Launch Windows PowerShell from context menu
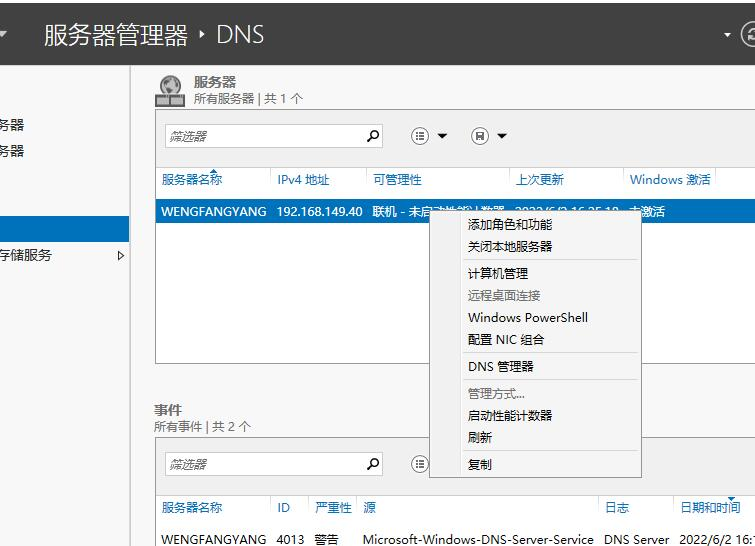Image resolution: width=755 pixels, height=546 pixels. [528, 318]
